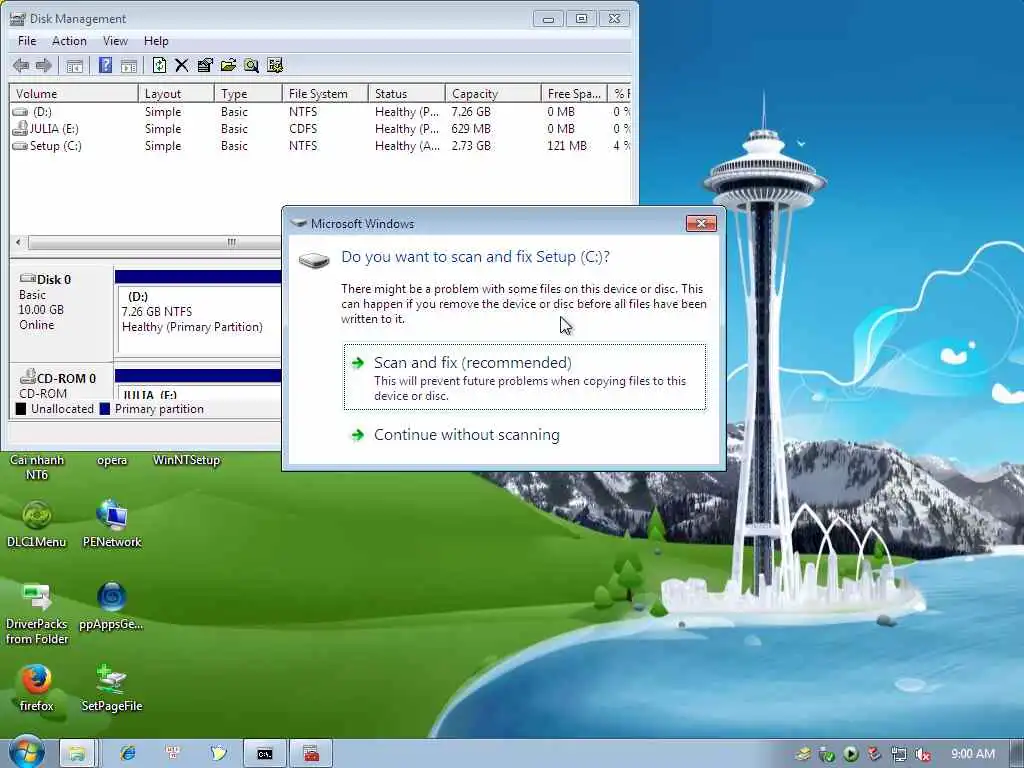Select the CD-ROM 0 label panel

(61, 385)
